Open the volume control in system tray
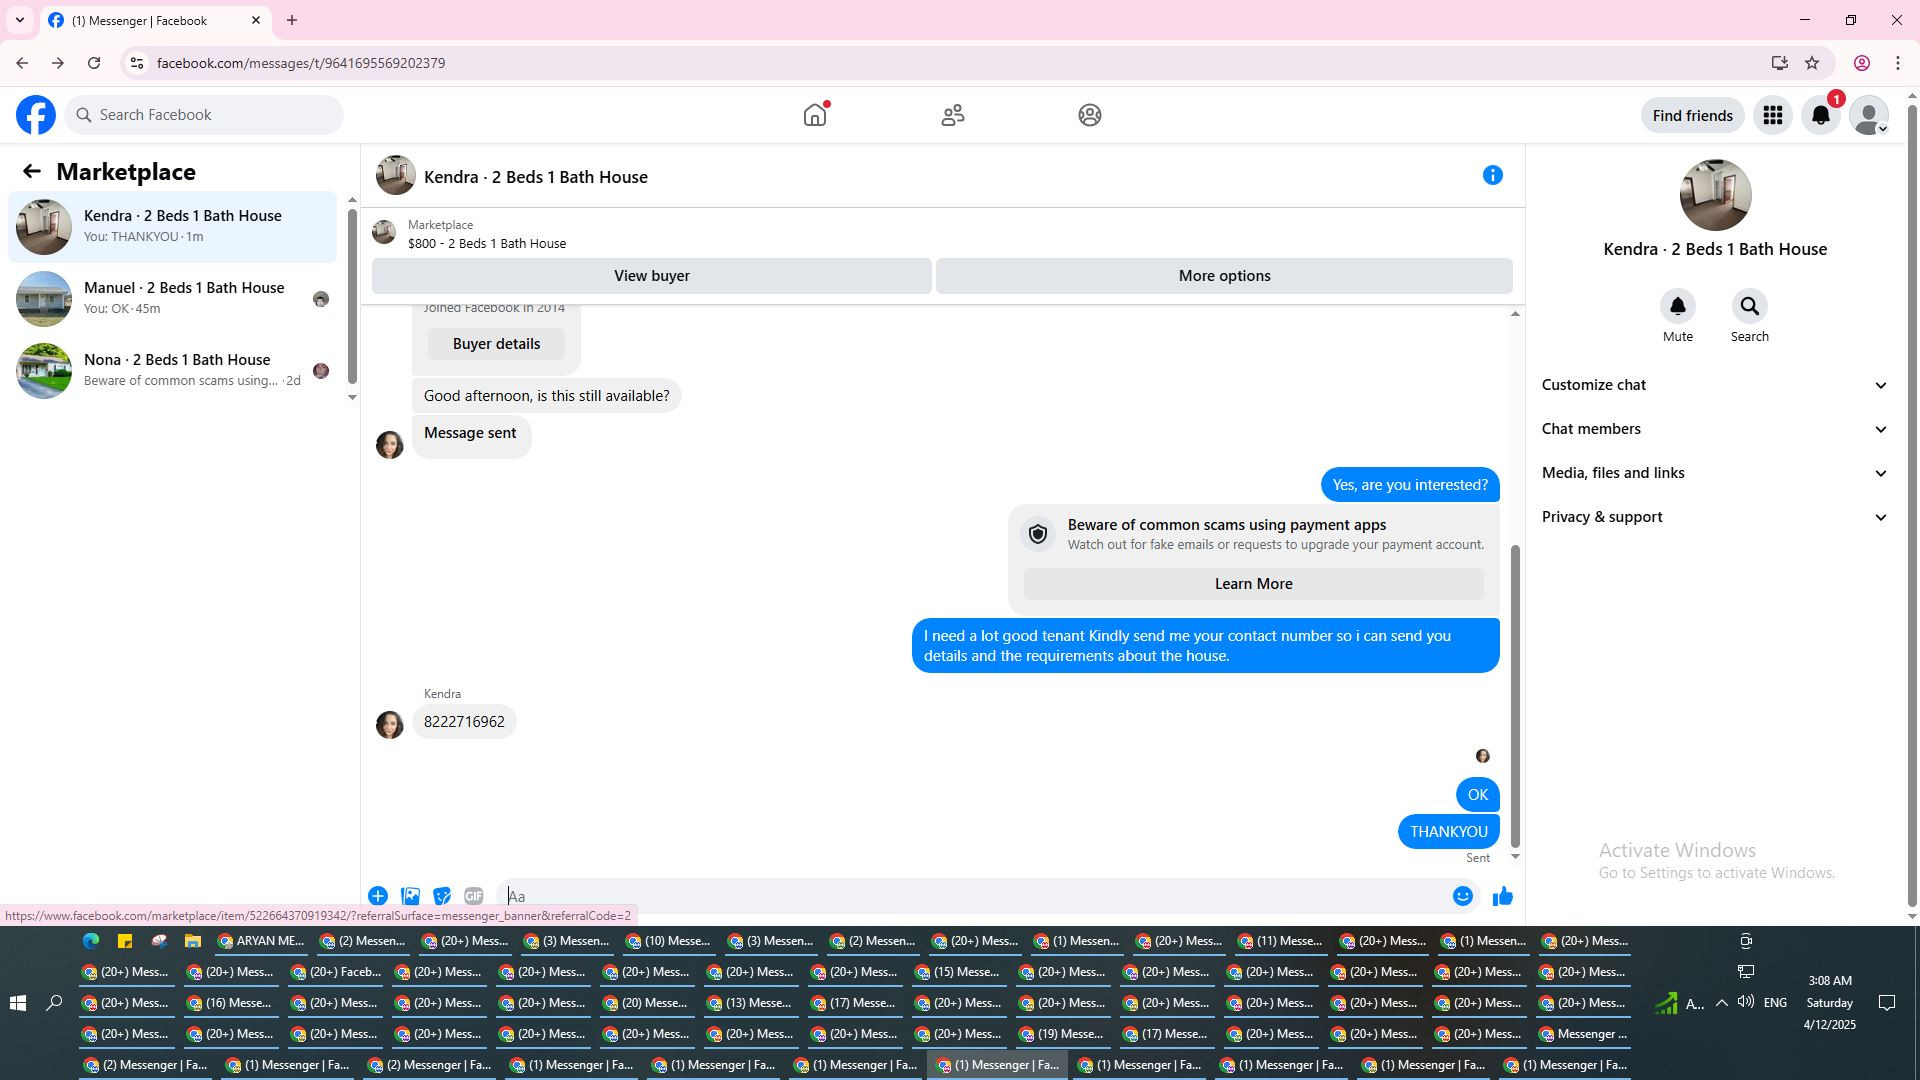The width and height of the screenshot is (1920, 1080). (1746, 1003)
